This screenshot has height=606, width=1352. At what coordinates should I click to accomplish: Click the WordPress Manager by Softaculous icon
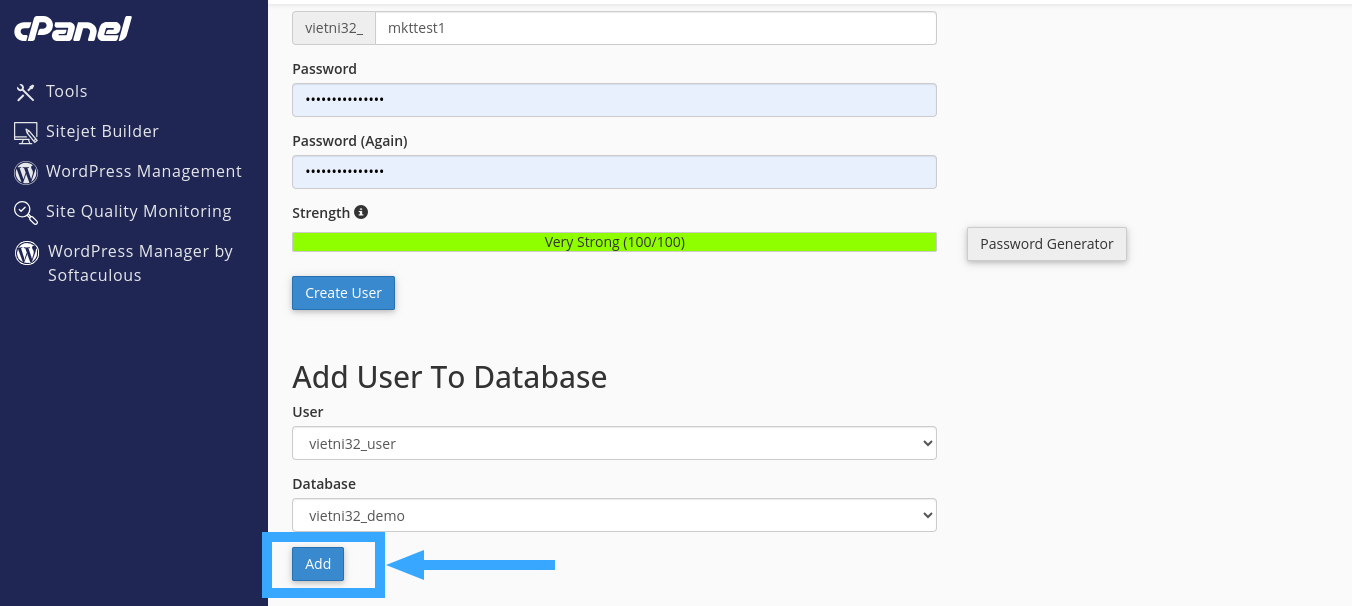tap(27, 252)
